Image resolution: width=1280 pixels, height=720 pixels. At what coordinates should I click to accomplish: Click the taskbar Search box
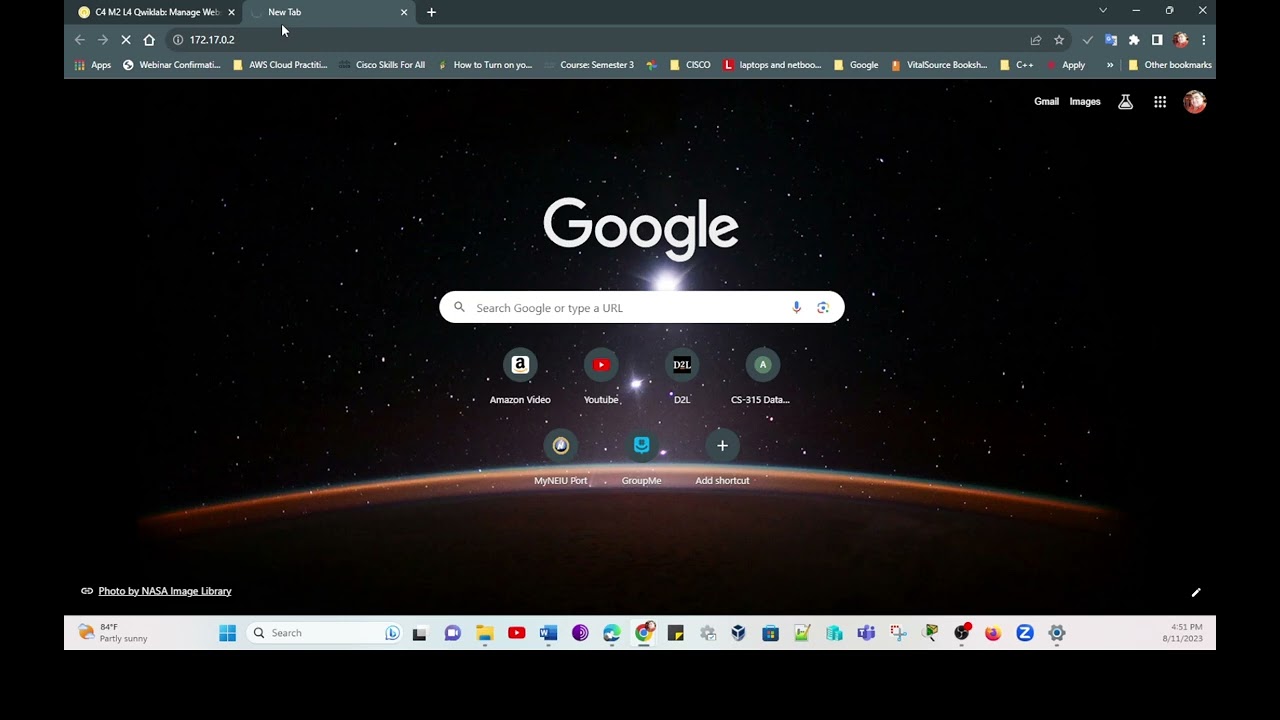click(x=325, y=633)
